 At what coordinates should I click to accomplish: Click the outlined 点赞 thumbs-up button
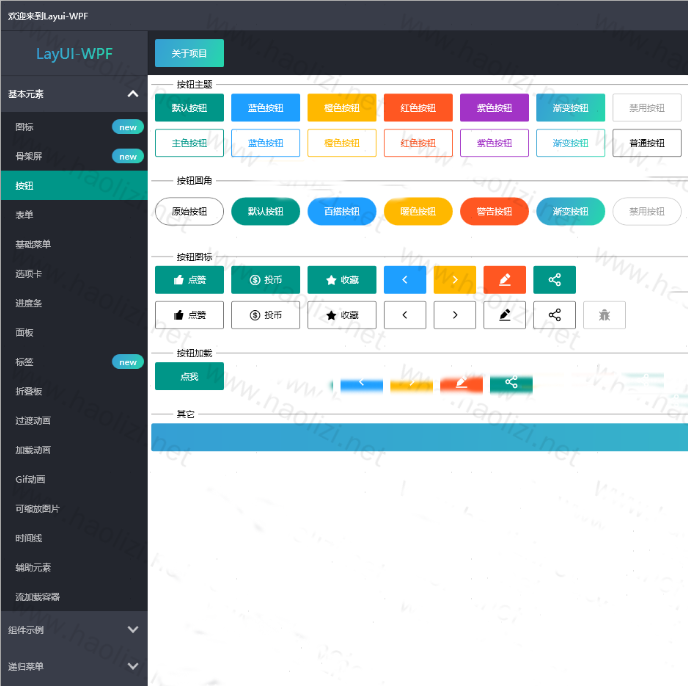[189, 315]
